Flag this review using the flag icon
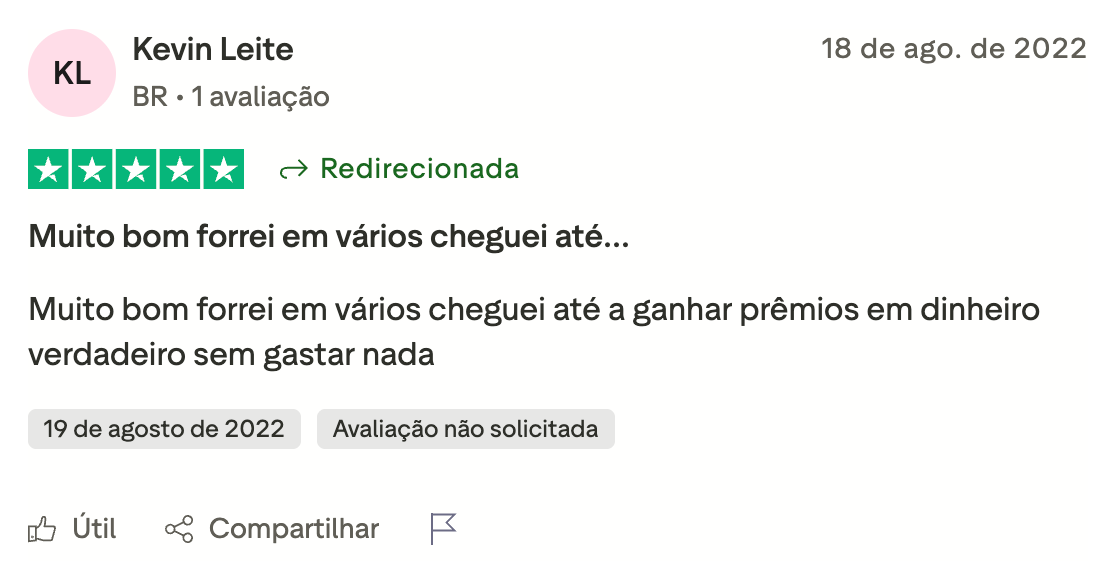This screenshot has height=566, width=1120. 444,529
